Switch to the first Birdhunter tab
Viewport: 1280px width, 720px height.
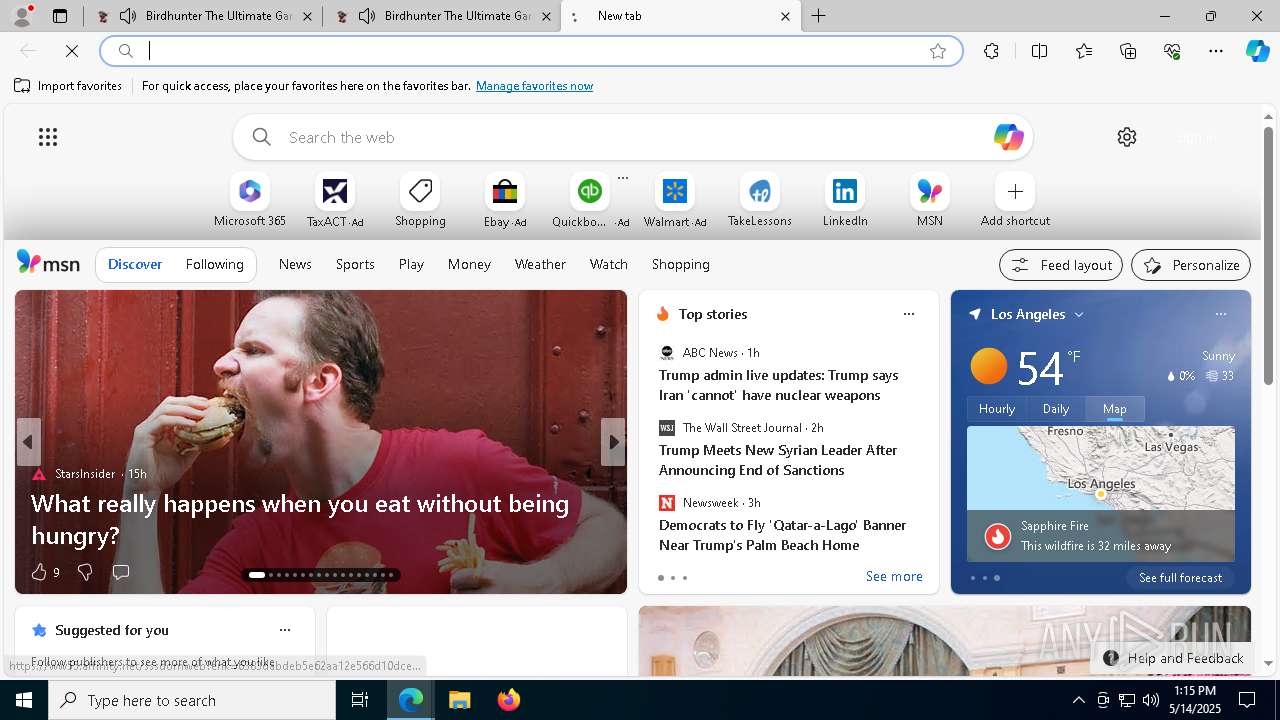coord(204,16)
